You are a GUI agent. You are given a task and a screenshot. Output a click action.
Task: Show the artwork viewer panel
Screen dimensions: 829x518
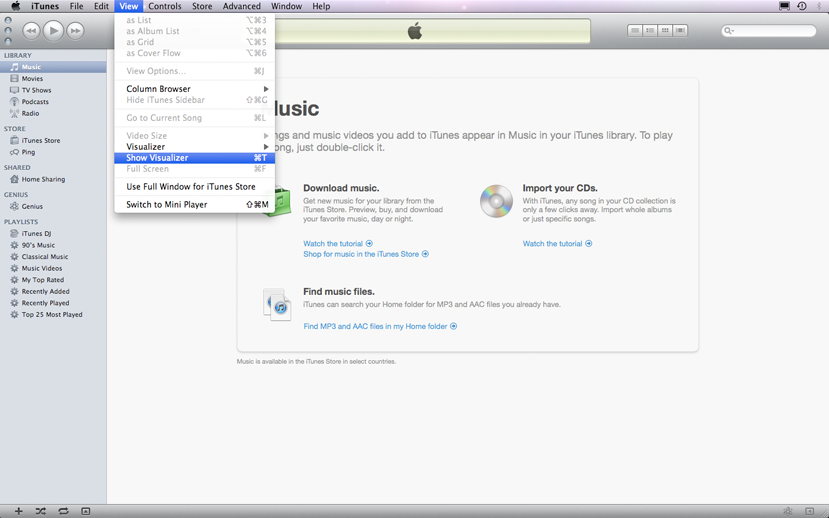(86, 511)
